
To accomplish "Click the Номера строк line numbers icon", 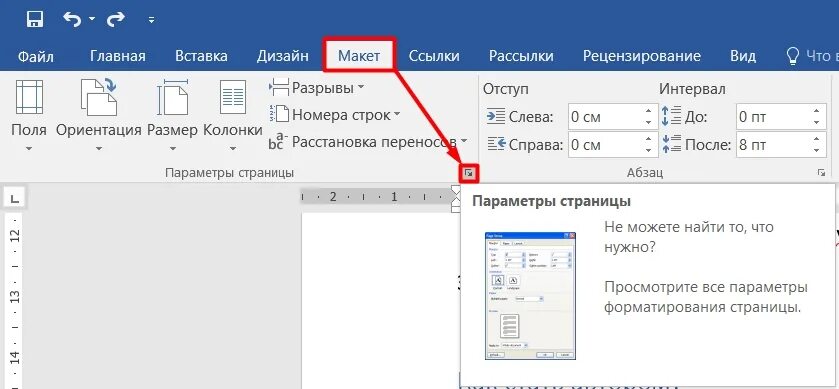I will [279, 114].
